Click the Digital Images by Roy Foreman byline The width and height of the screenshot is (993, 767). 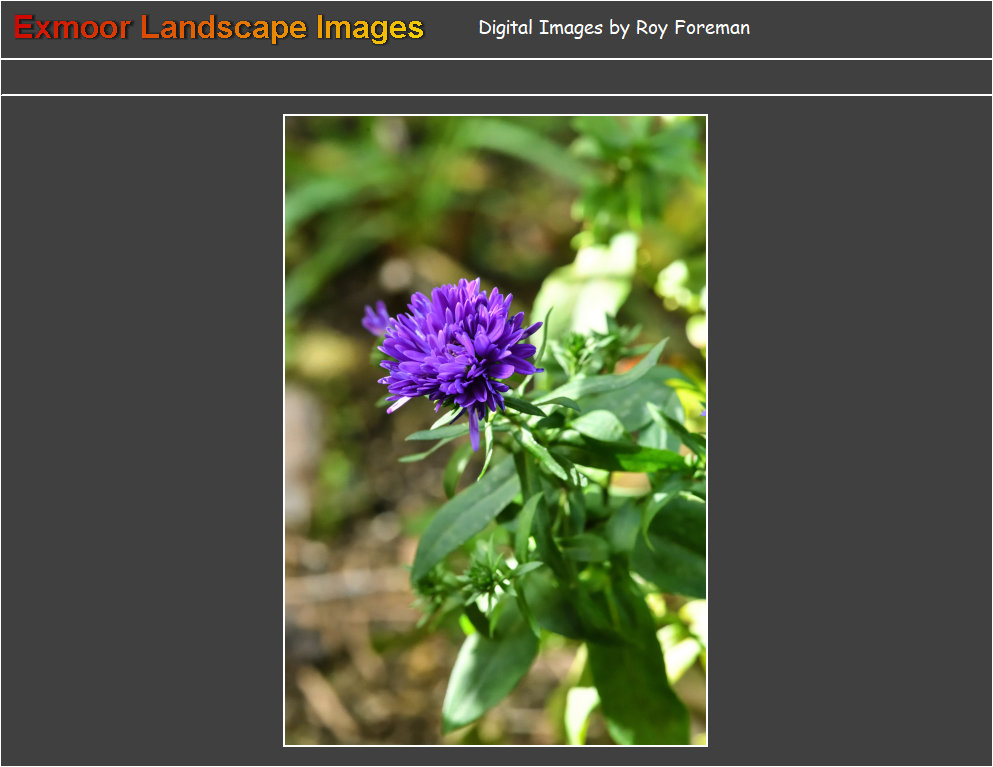point(613,28)
